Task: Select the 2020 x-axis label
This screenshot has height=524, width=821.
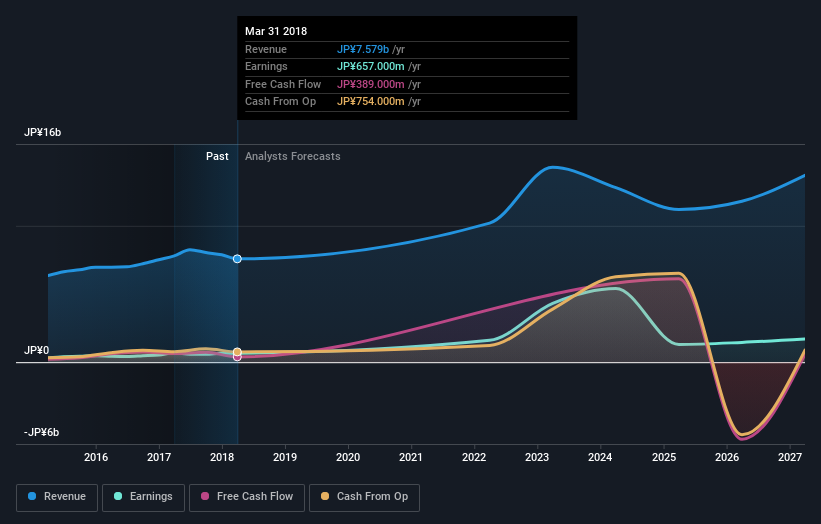Action: coord(348,457)
